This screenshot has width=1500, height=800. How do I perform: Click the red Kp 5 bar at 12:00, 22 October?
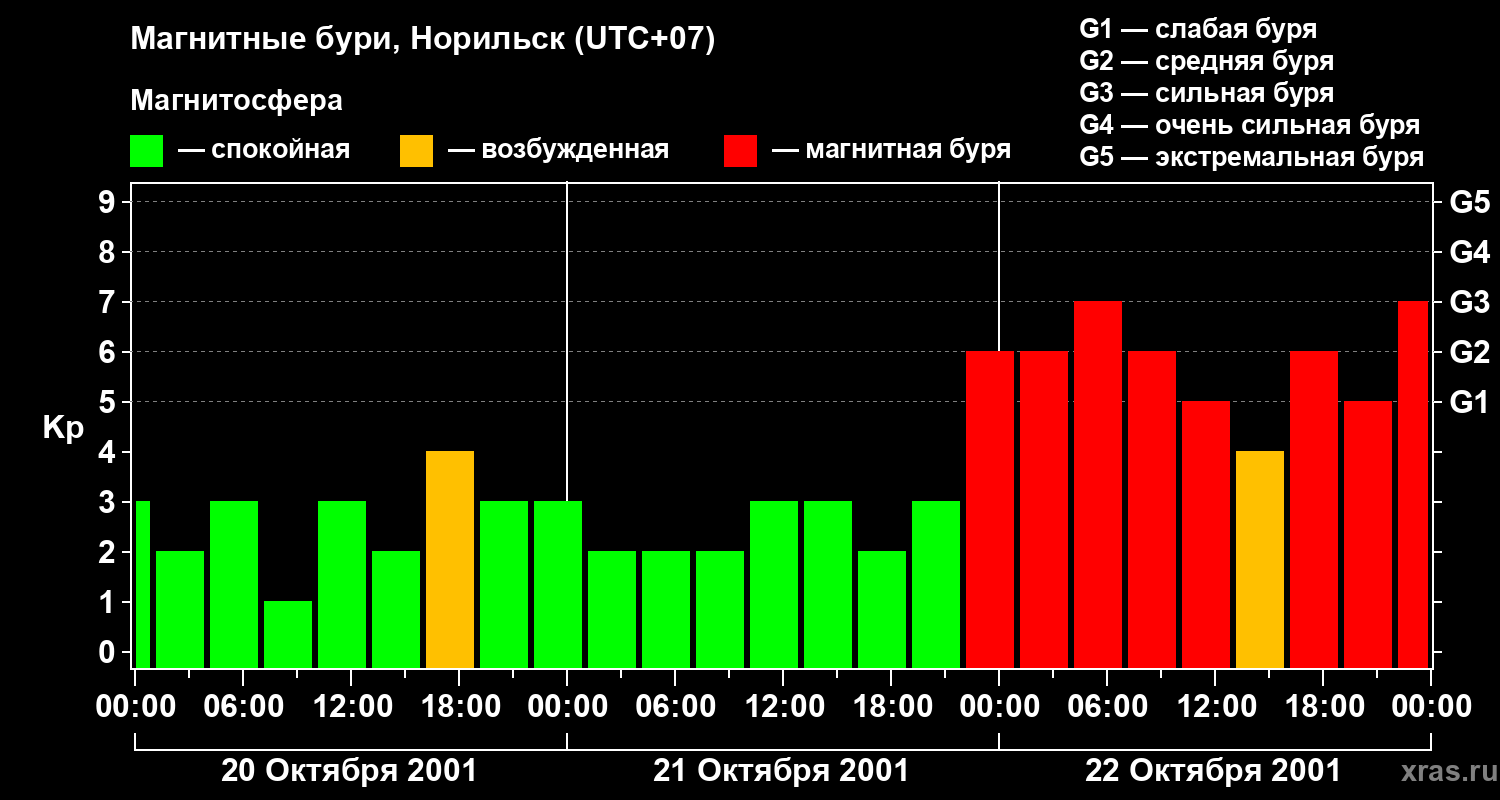pos(1206,534)
